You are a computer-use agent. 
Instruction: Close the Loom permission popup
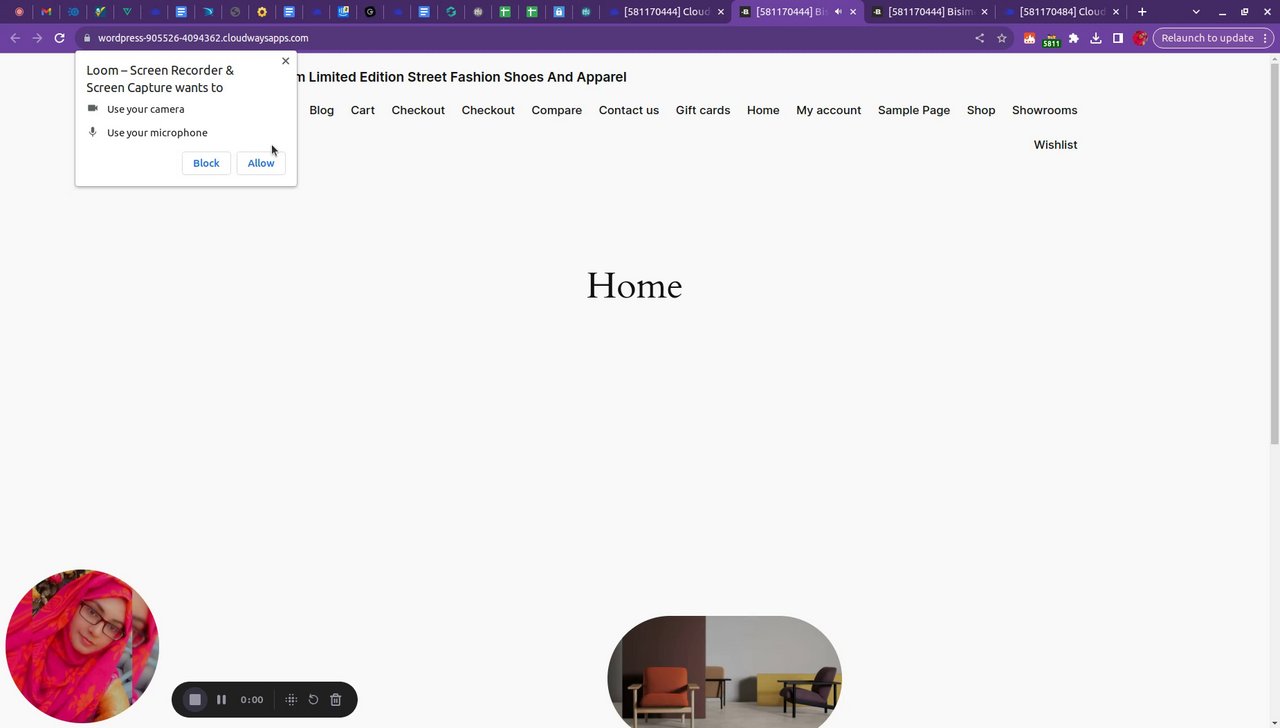click(x=285, y=61)
